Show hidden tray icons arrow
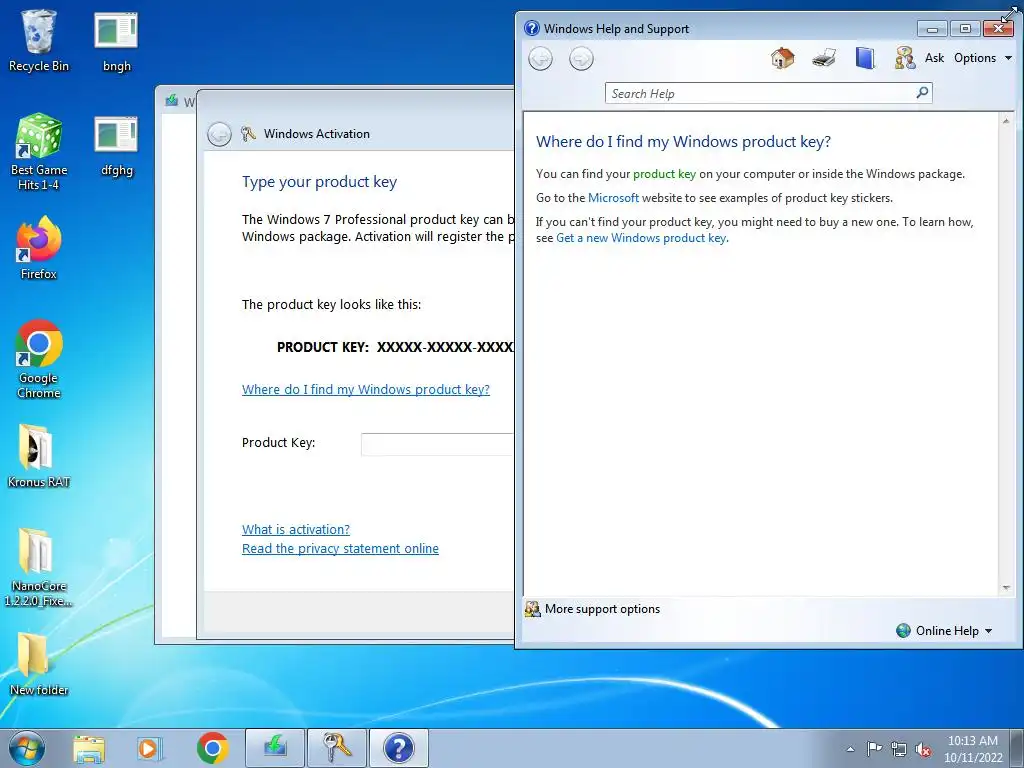 [x=850, y=749]
